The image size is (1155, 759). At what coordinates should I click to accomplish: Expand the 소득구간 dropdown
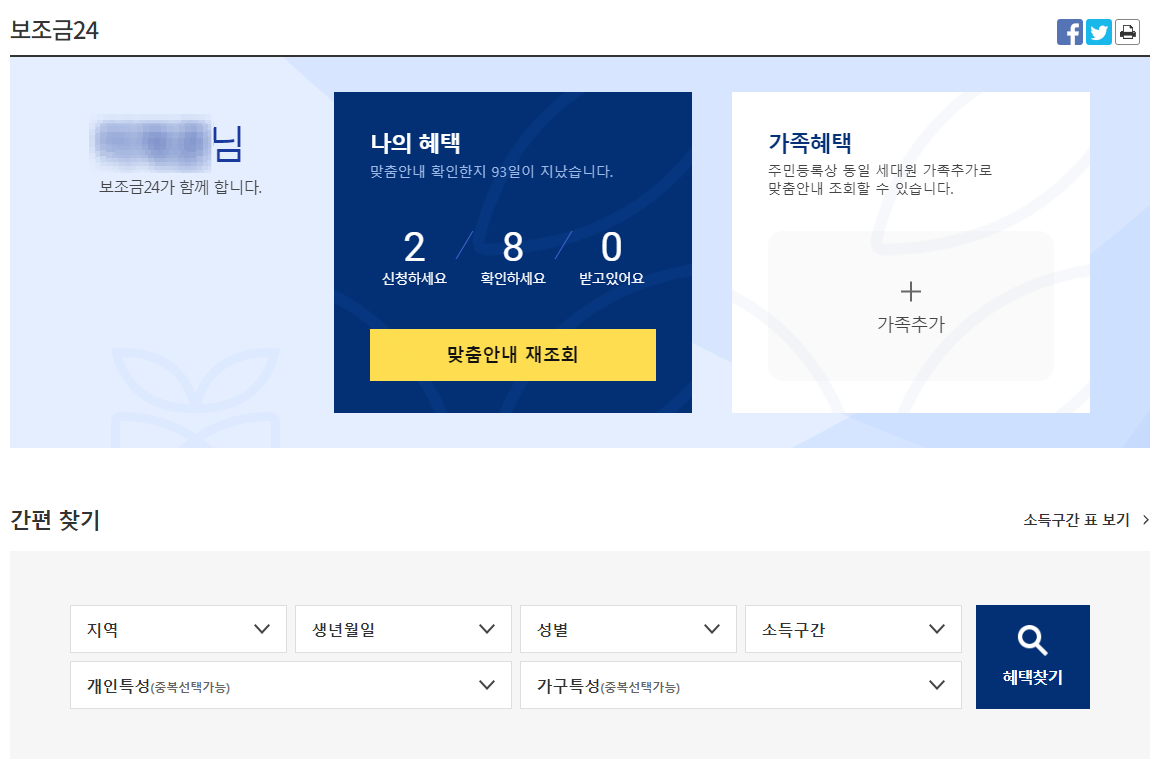coord(853,629)
